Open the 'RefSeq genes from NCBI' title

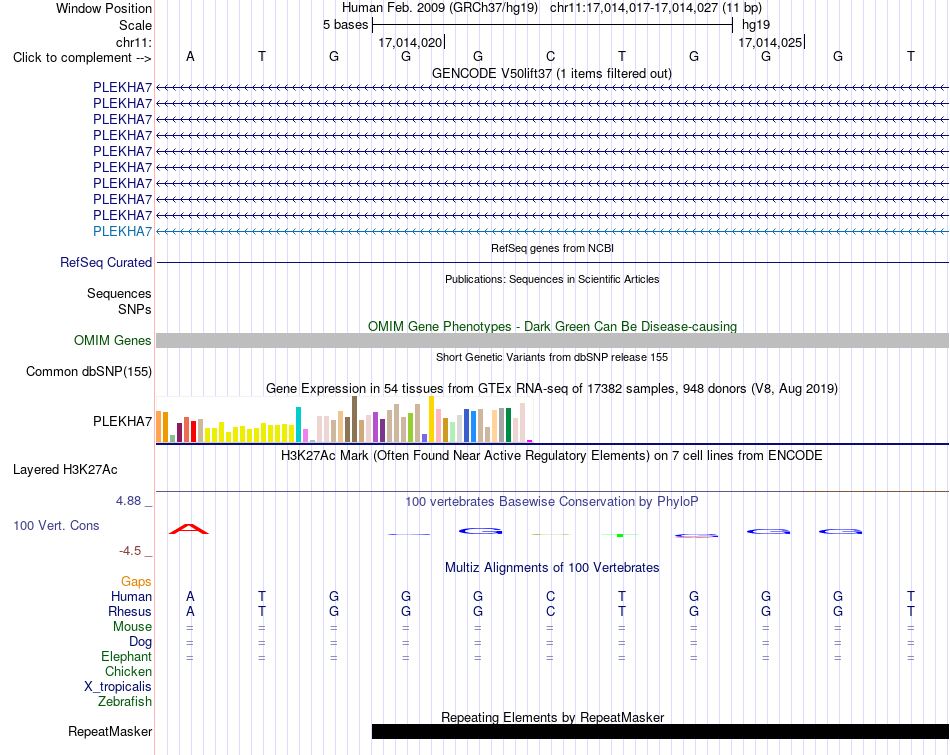tap(552, 248)
